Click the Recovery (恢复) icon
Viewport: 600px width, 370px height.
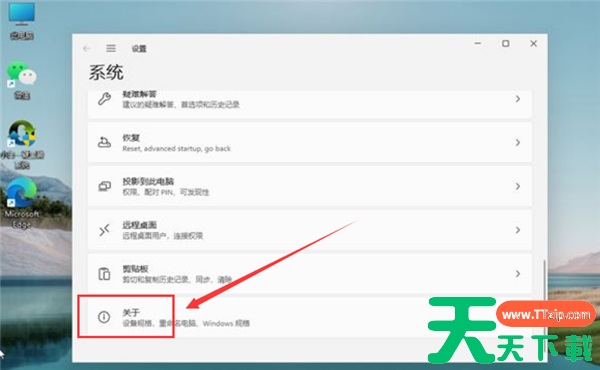click(104, 142)
